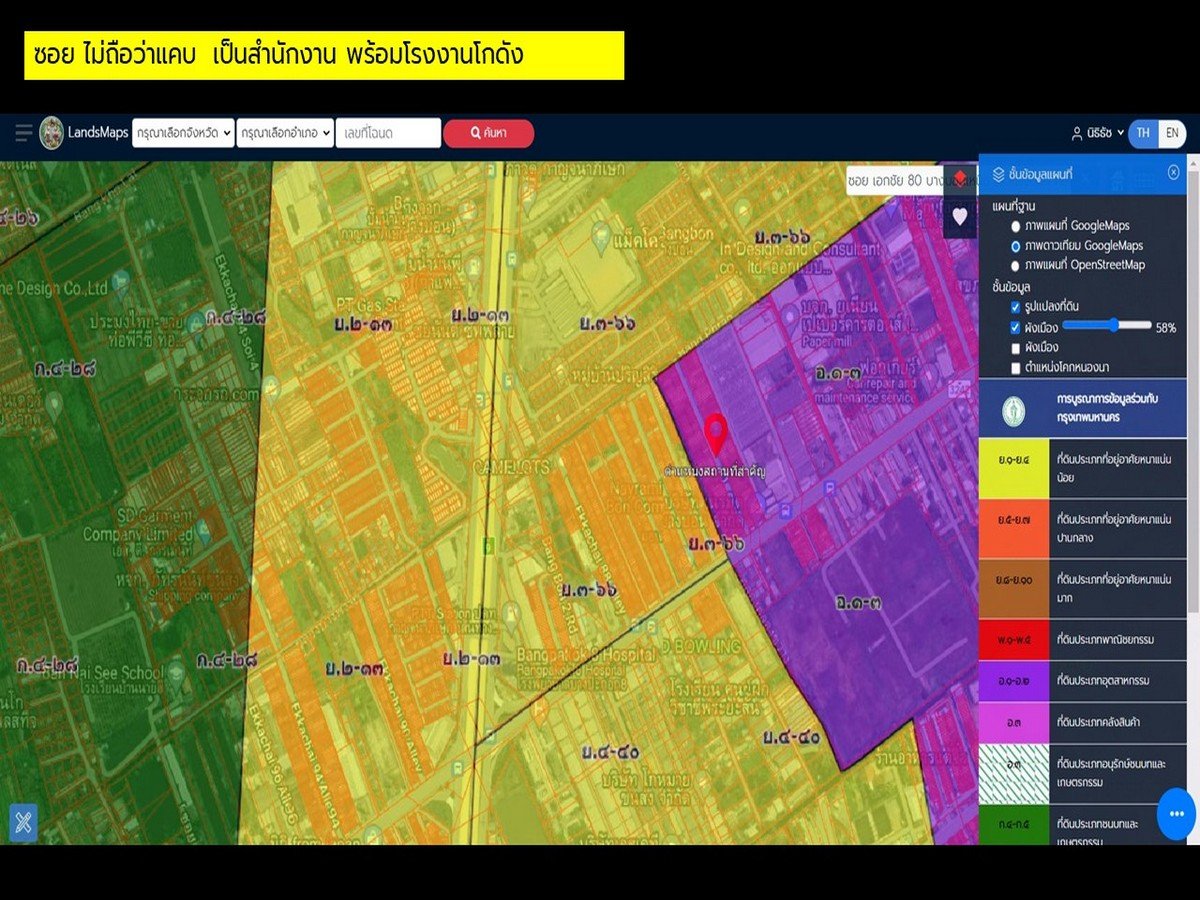Image resolution: width=1200 pixels, height=900 pixels.
Task: Click the ที่ดินประเภทอุตสาหกรรม legend text
Action: click(x=1105, y=681)
